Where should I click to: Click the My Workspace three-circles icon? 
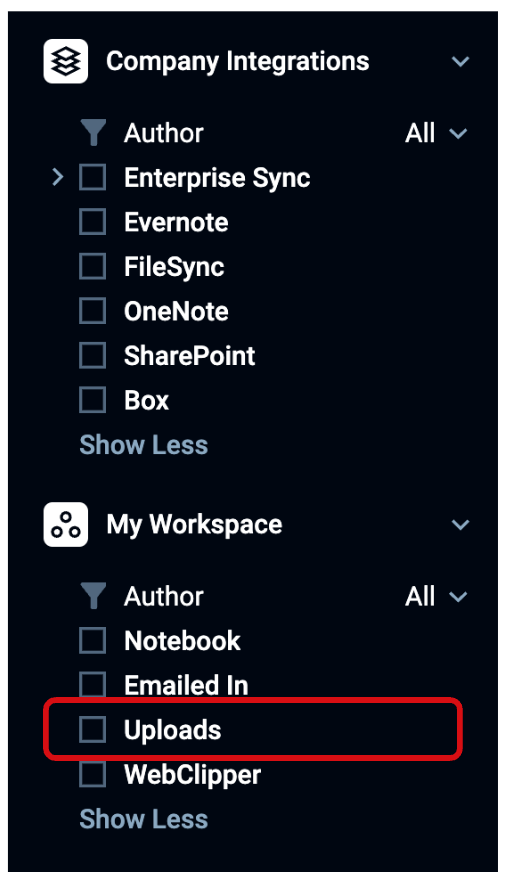click(x=66, y=524)
